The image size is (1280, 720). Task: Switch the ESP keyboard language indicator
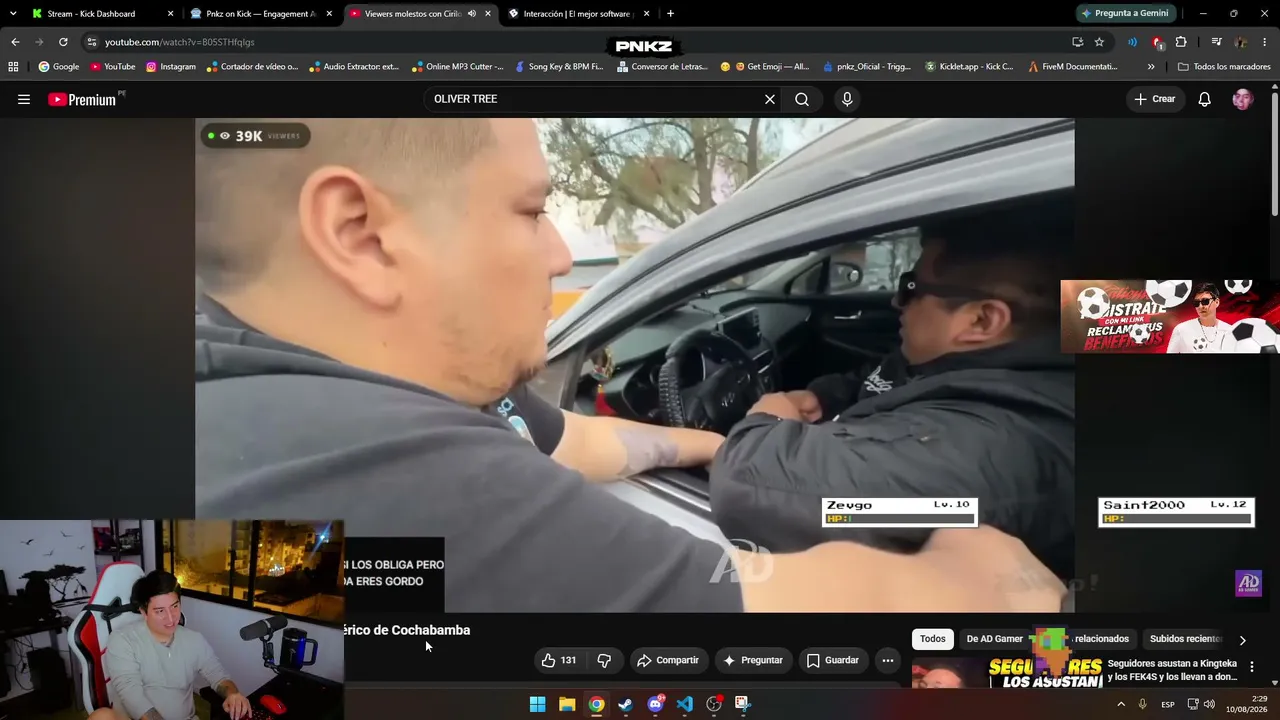point(1168,704)
